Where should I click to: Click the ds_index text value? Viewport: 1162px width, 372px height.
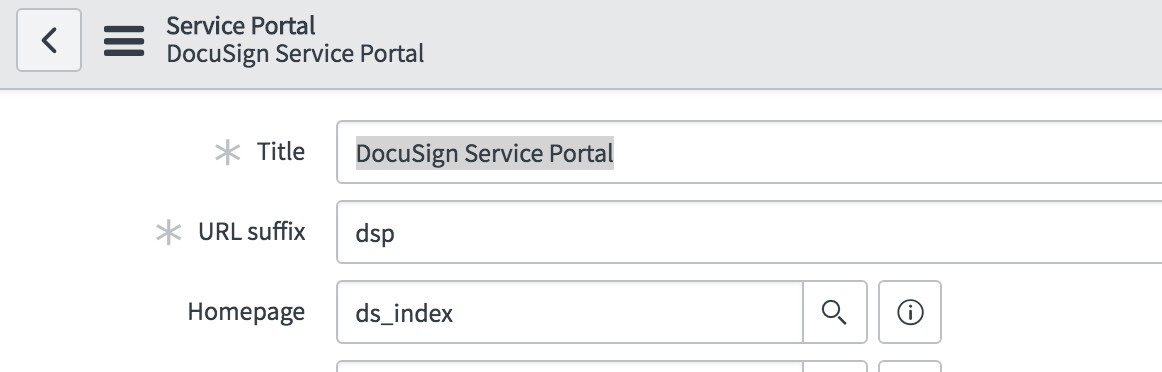[405, 313]
